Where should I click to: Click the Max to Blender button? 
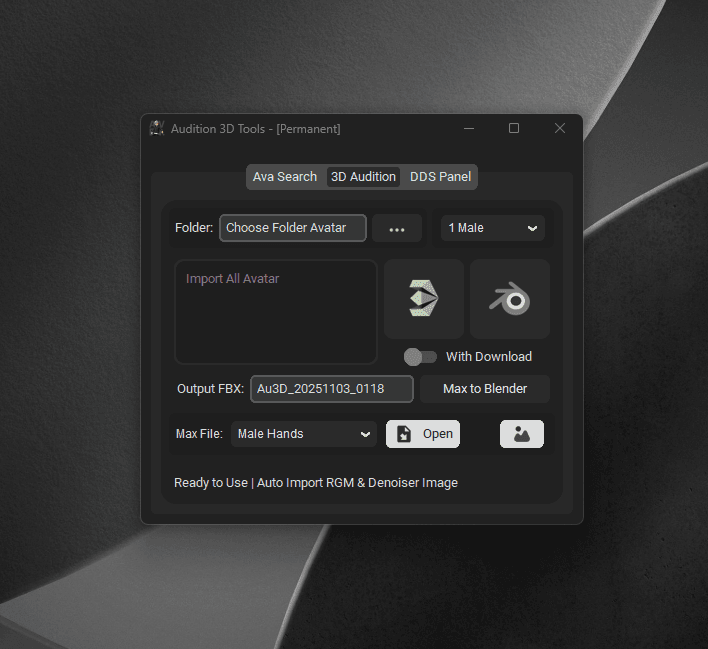[485, 389]
